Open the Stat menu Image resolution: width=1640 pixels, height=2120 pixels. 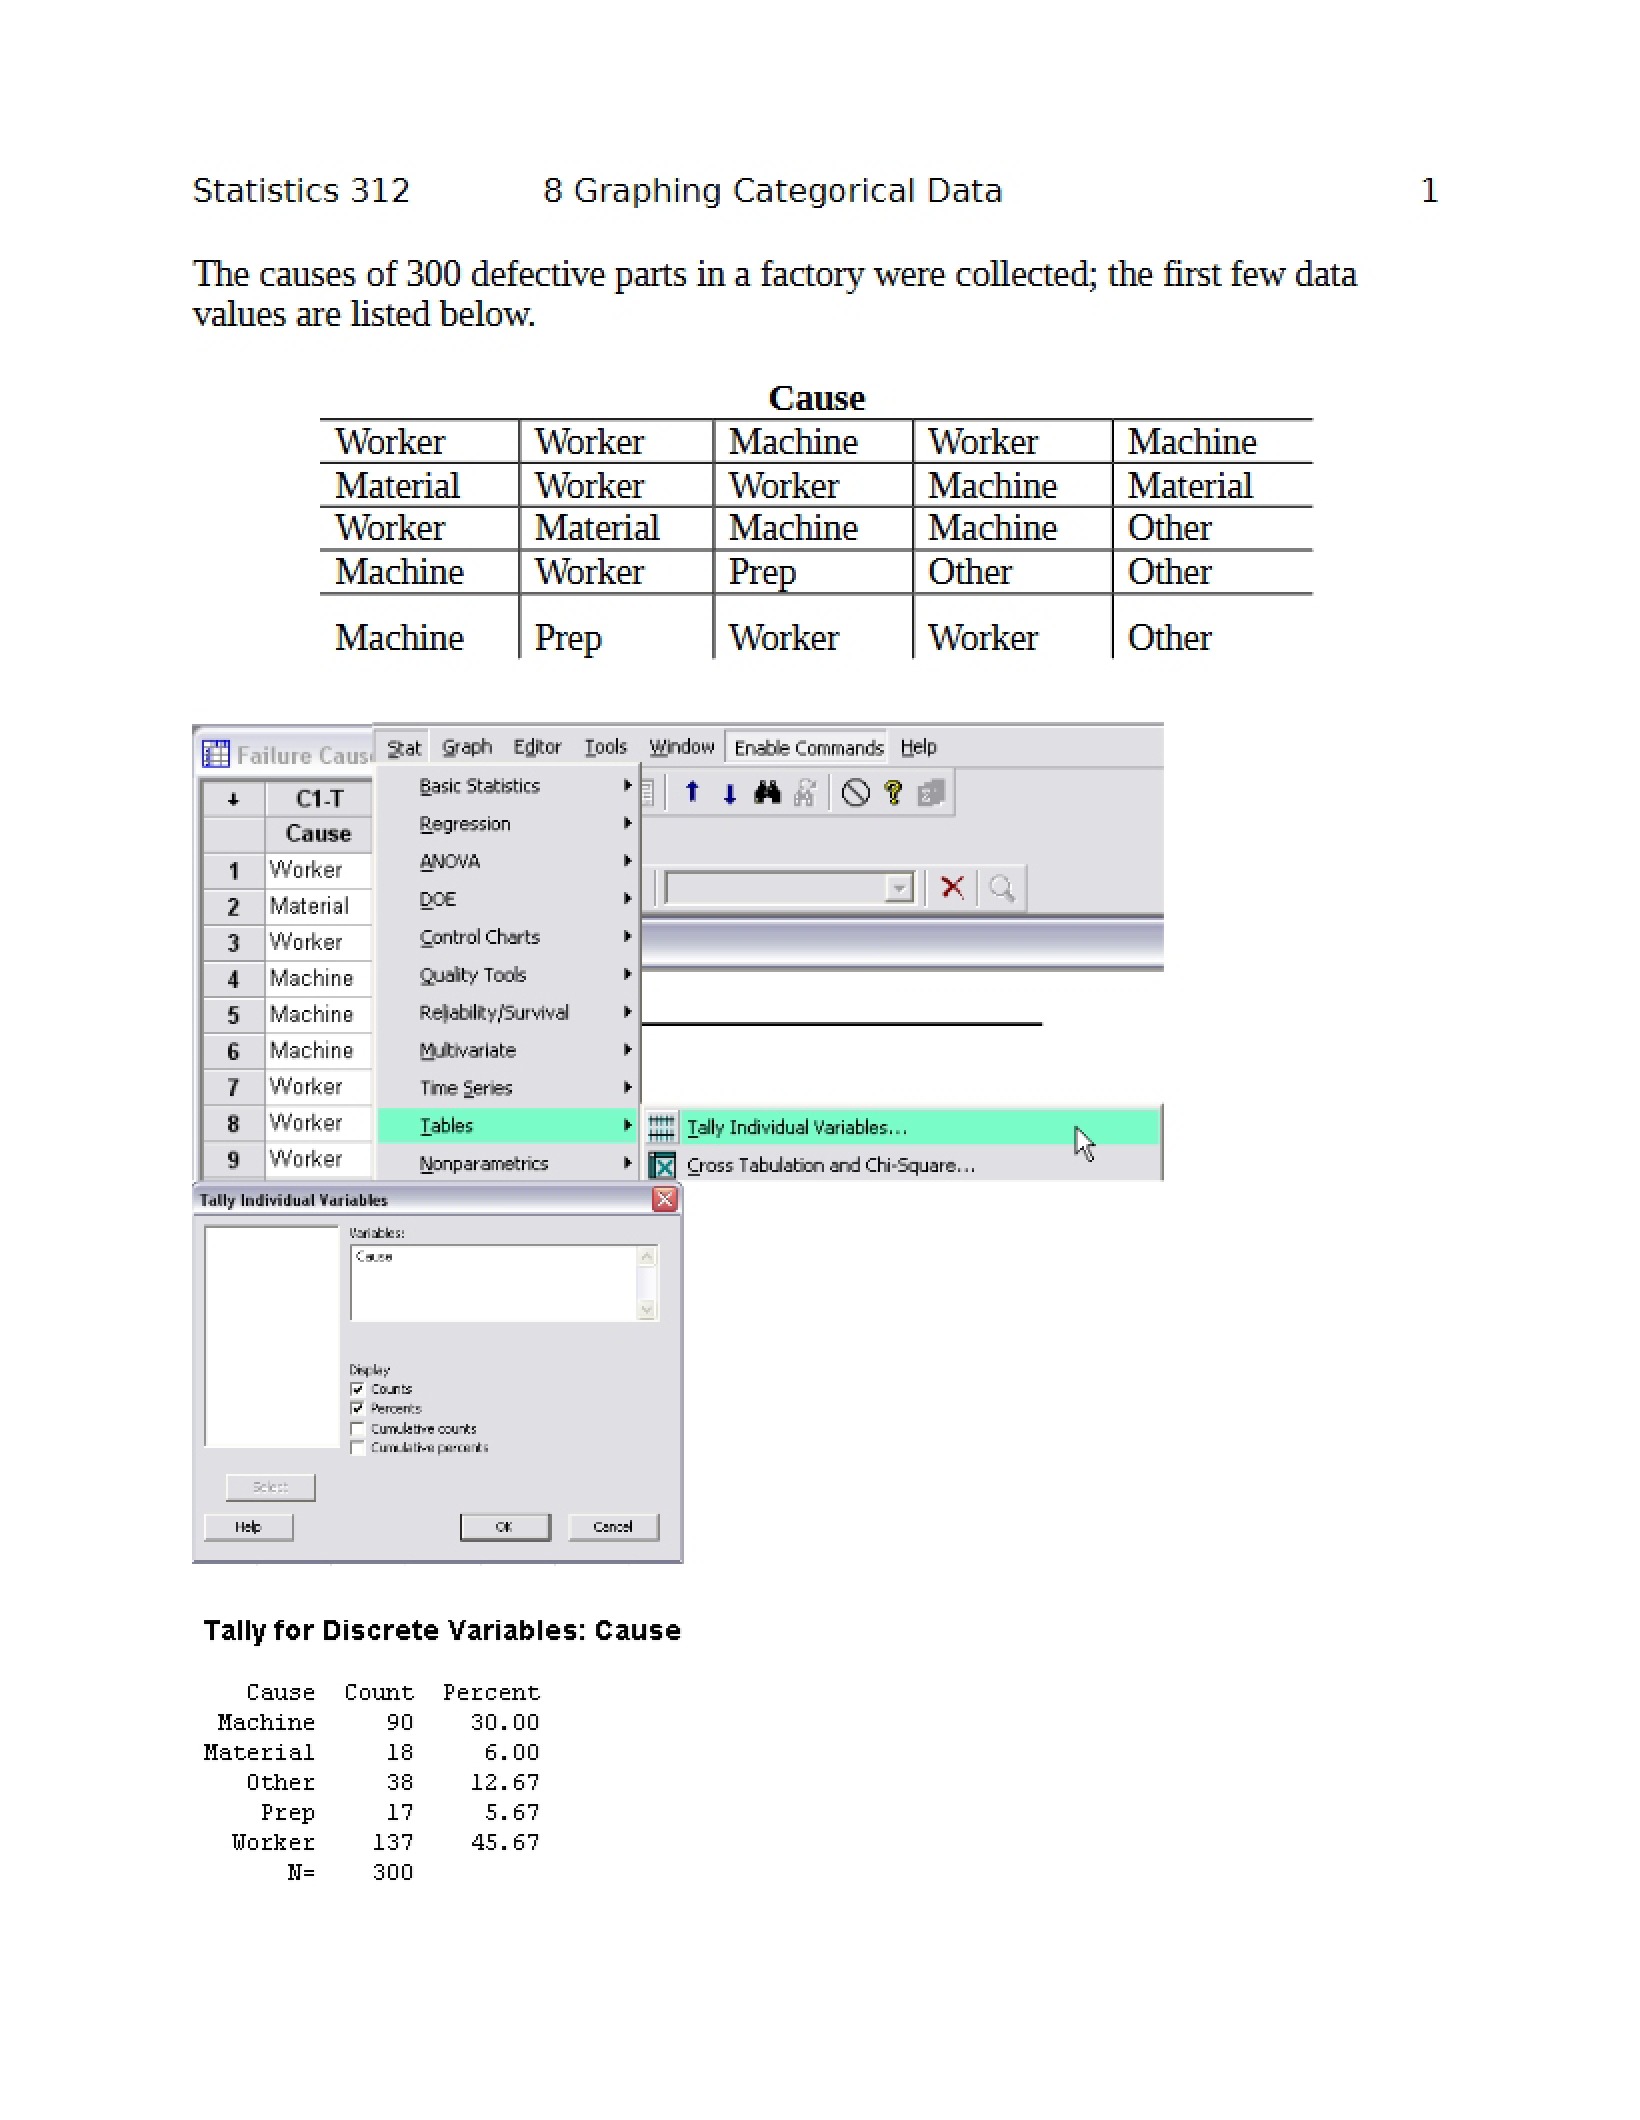point(404,748)
